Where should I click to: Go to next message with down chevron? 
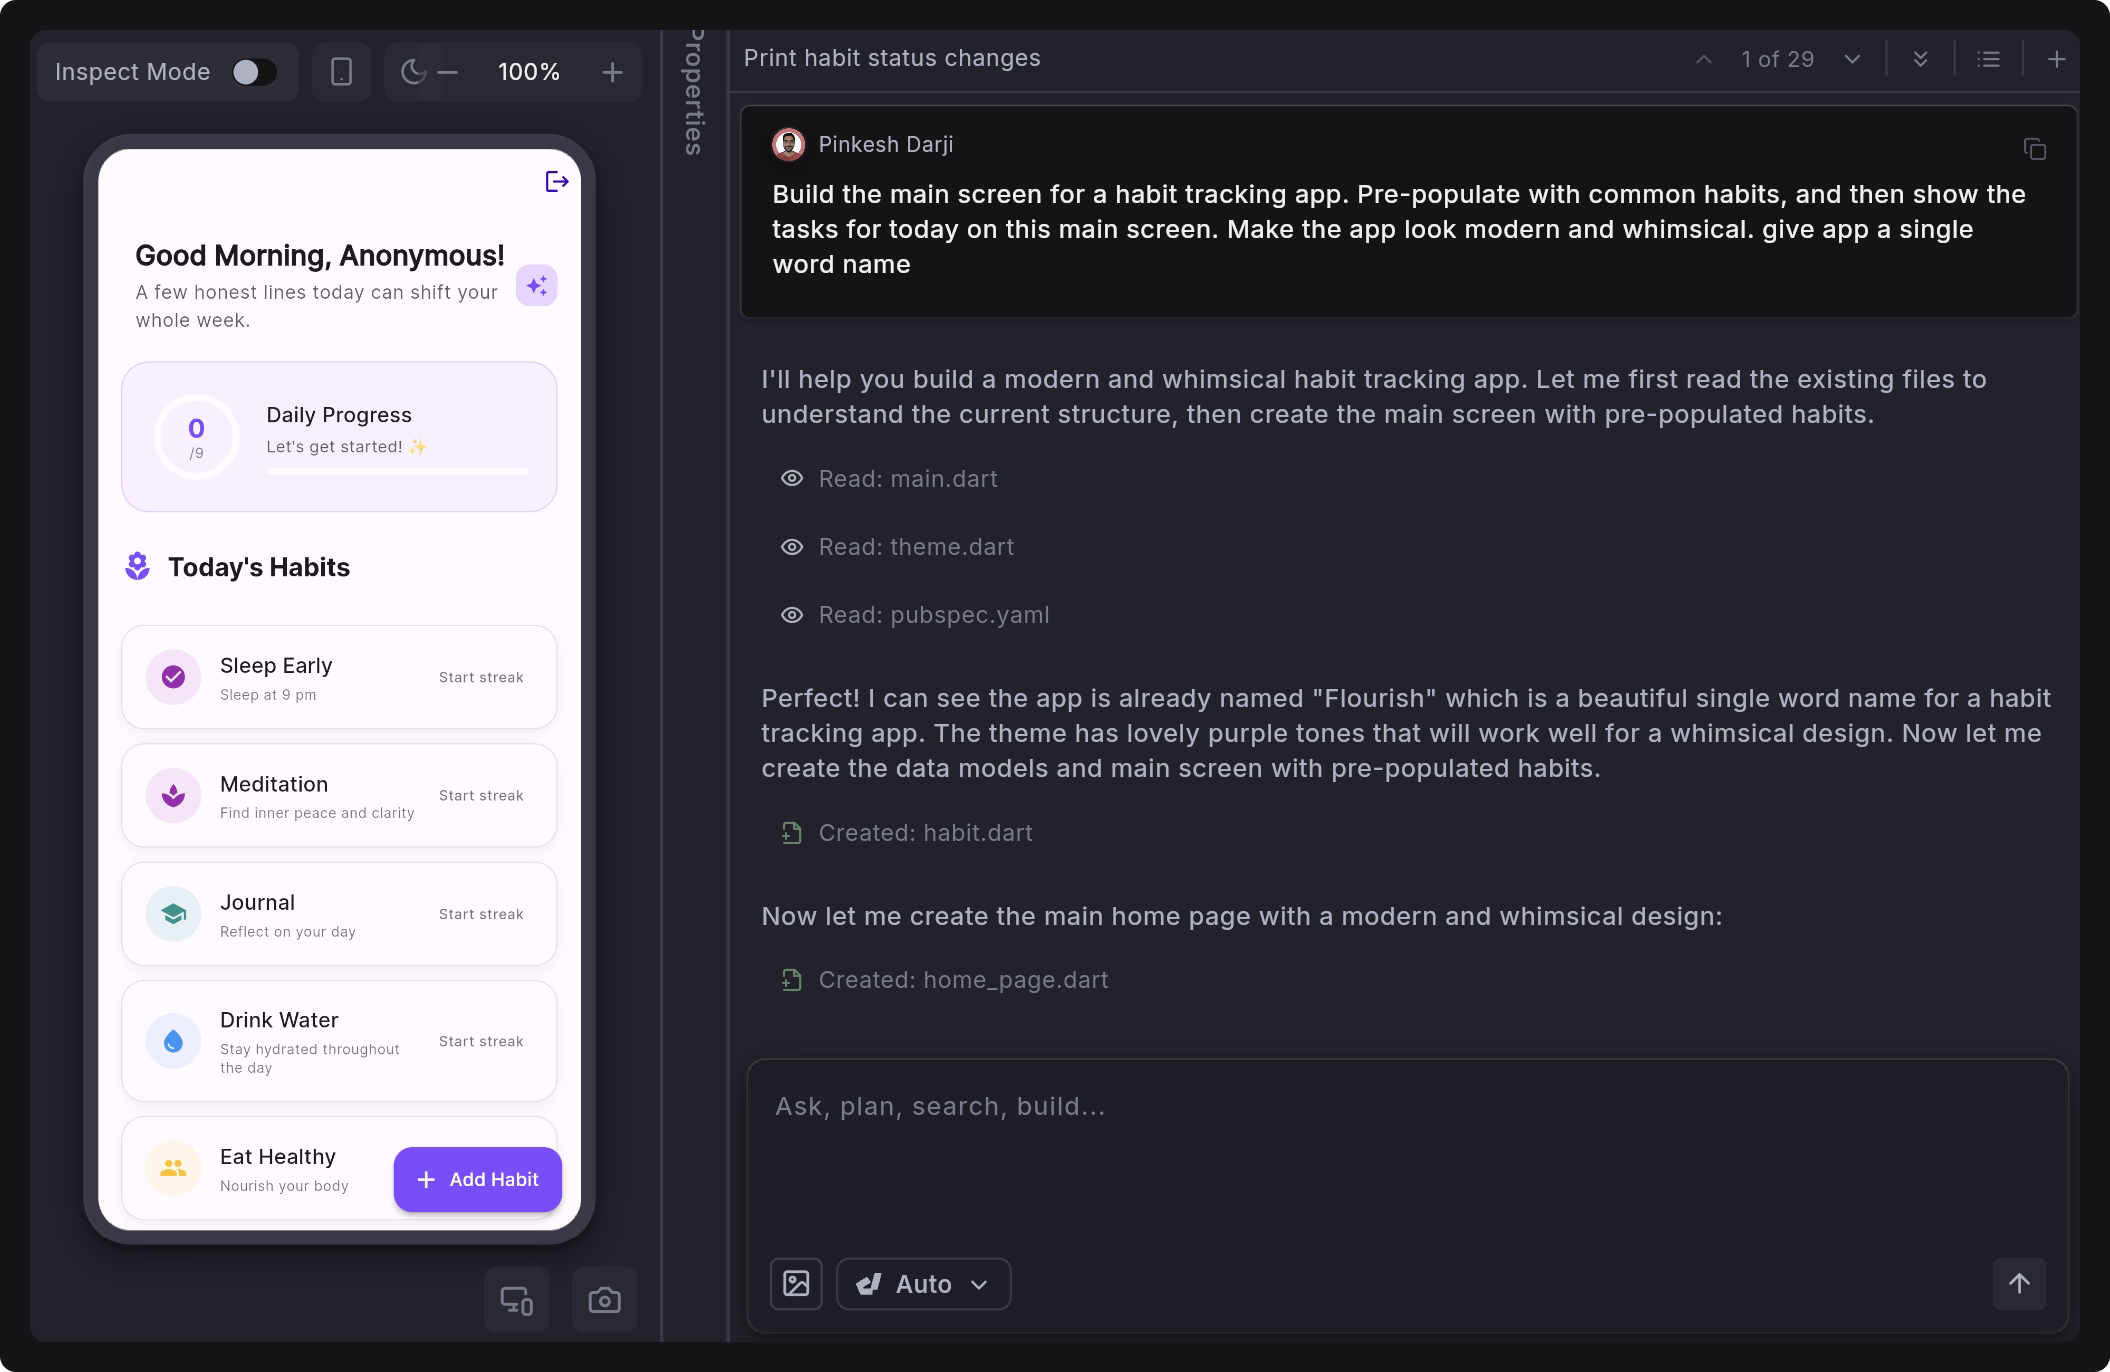(x=1852, y=60)
